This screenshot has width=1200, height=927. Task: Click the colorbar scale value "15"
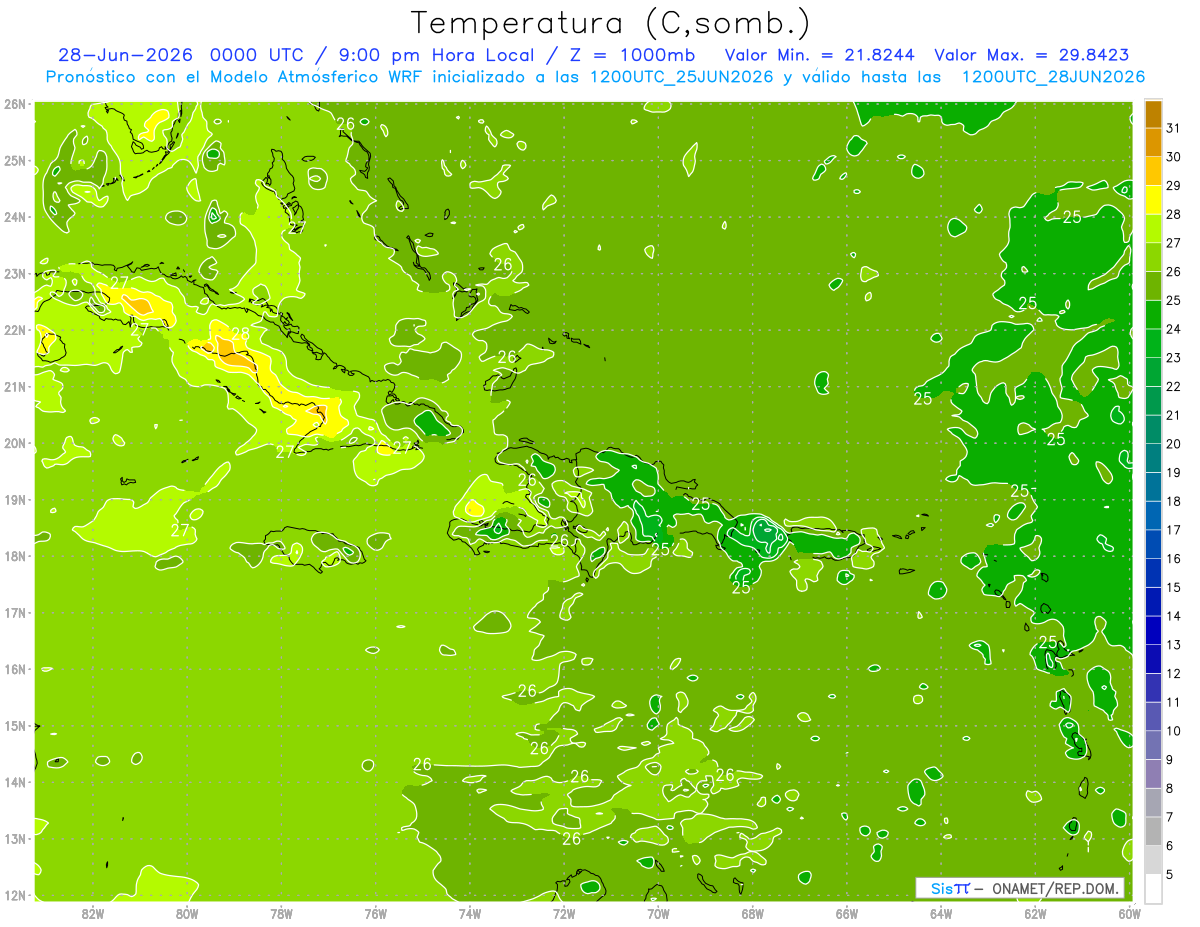click(1173, 587)
